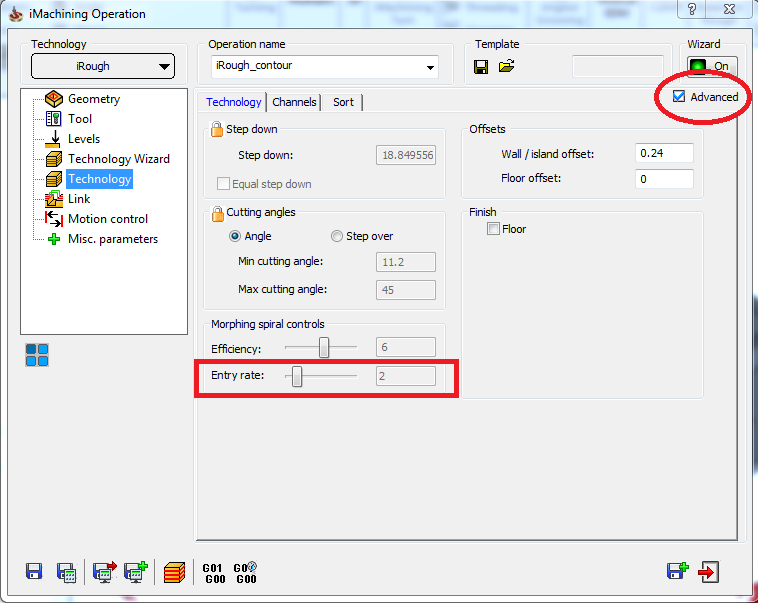Click the Entry rate value field
This screenshot has height=603, width=758.
point(406,376)
